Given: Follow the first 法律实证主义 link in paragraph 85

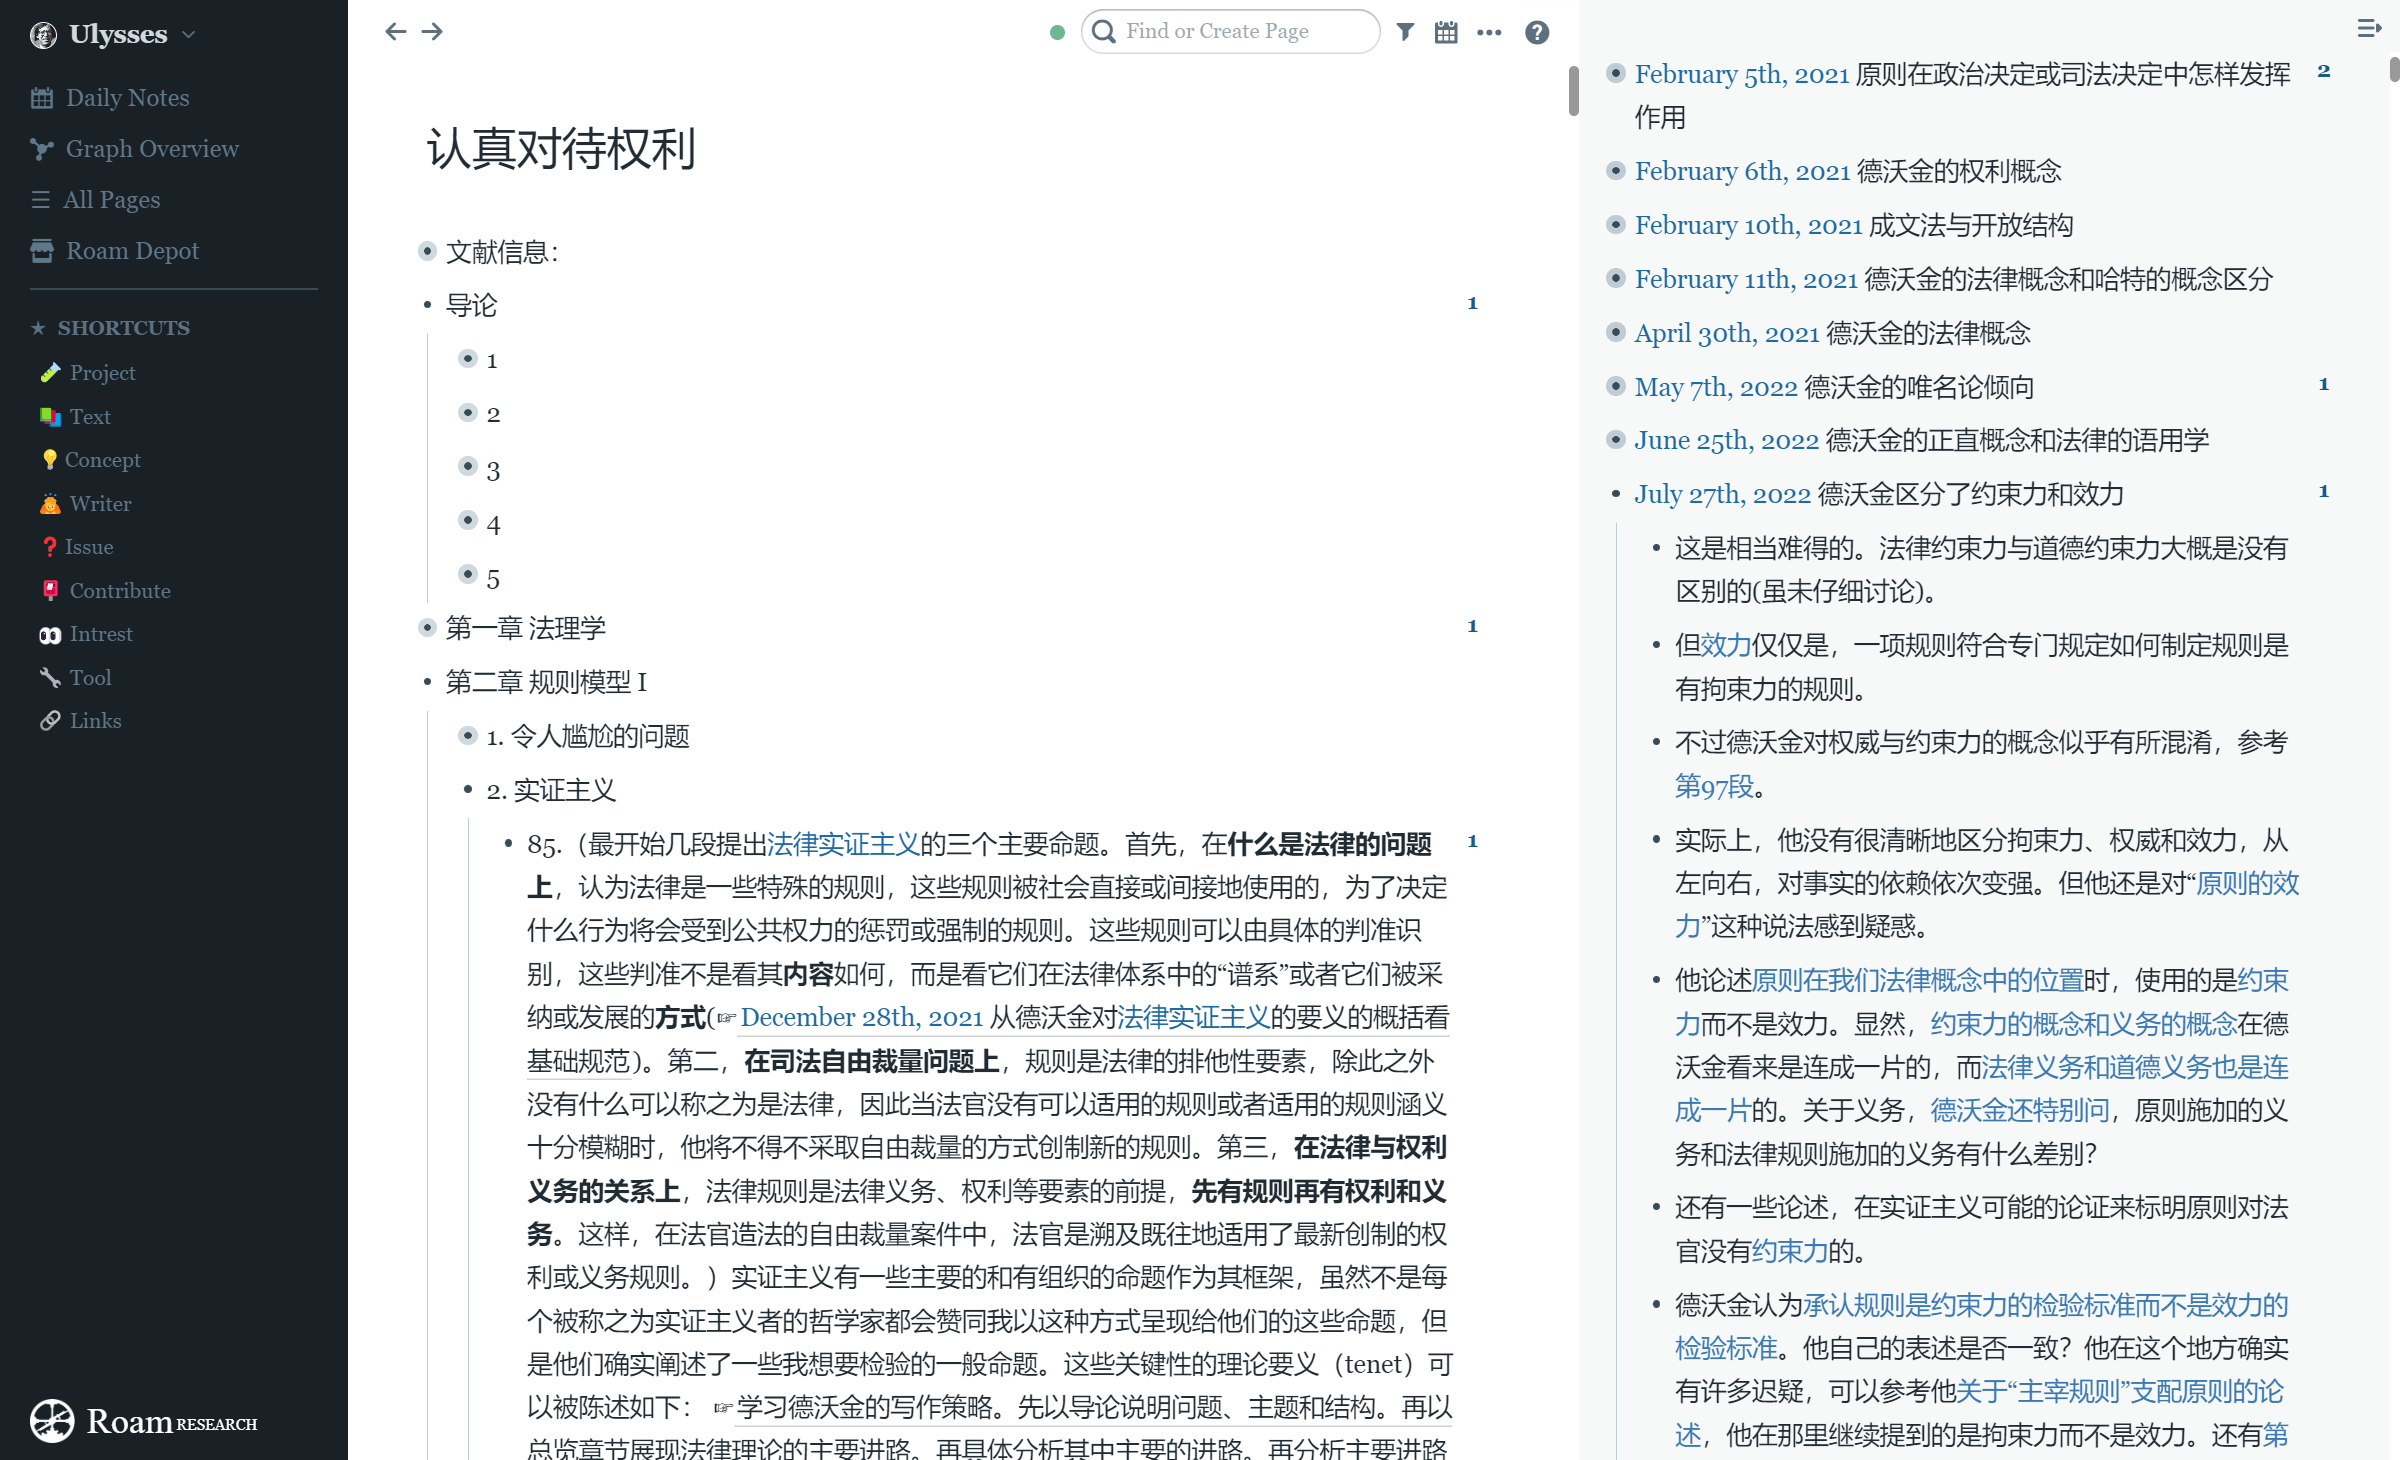Looking at the screenshot, I should [843, 844].
